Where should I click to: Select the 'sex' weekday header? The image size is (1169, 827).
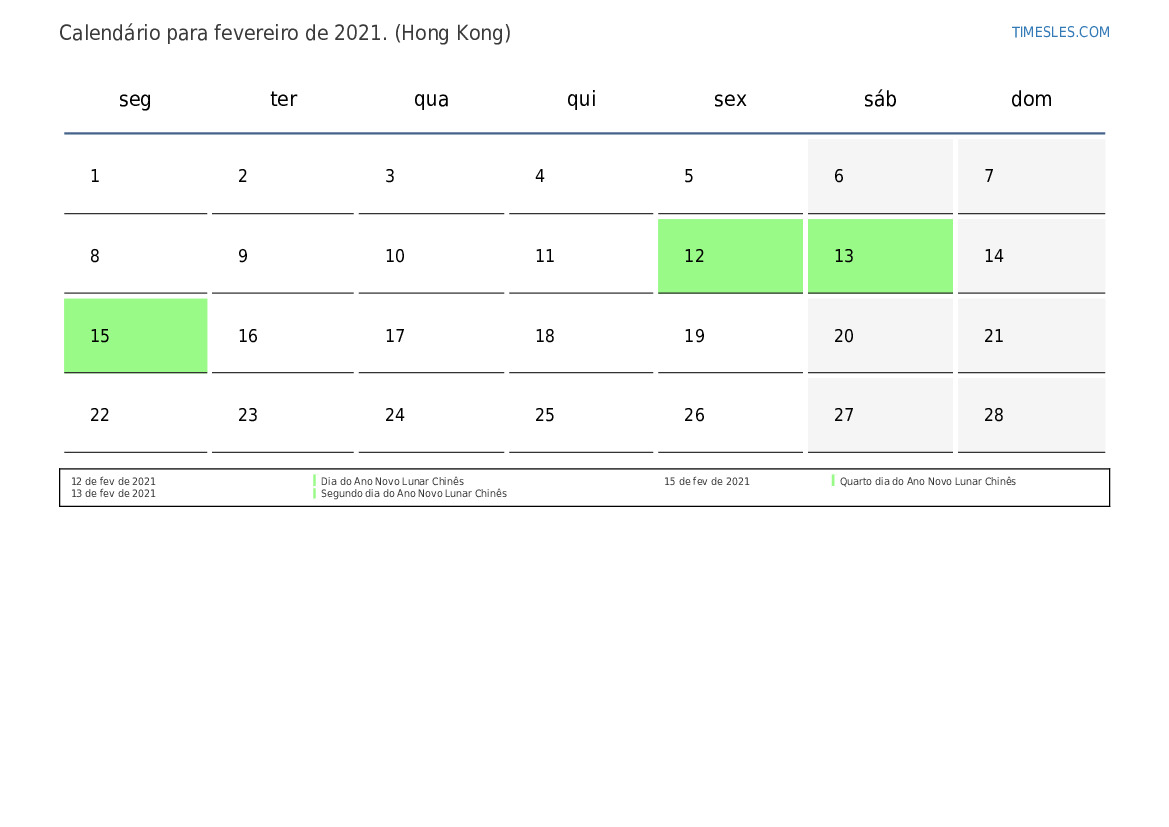click(x=730, y=99)
